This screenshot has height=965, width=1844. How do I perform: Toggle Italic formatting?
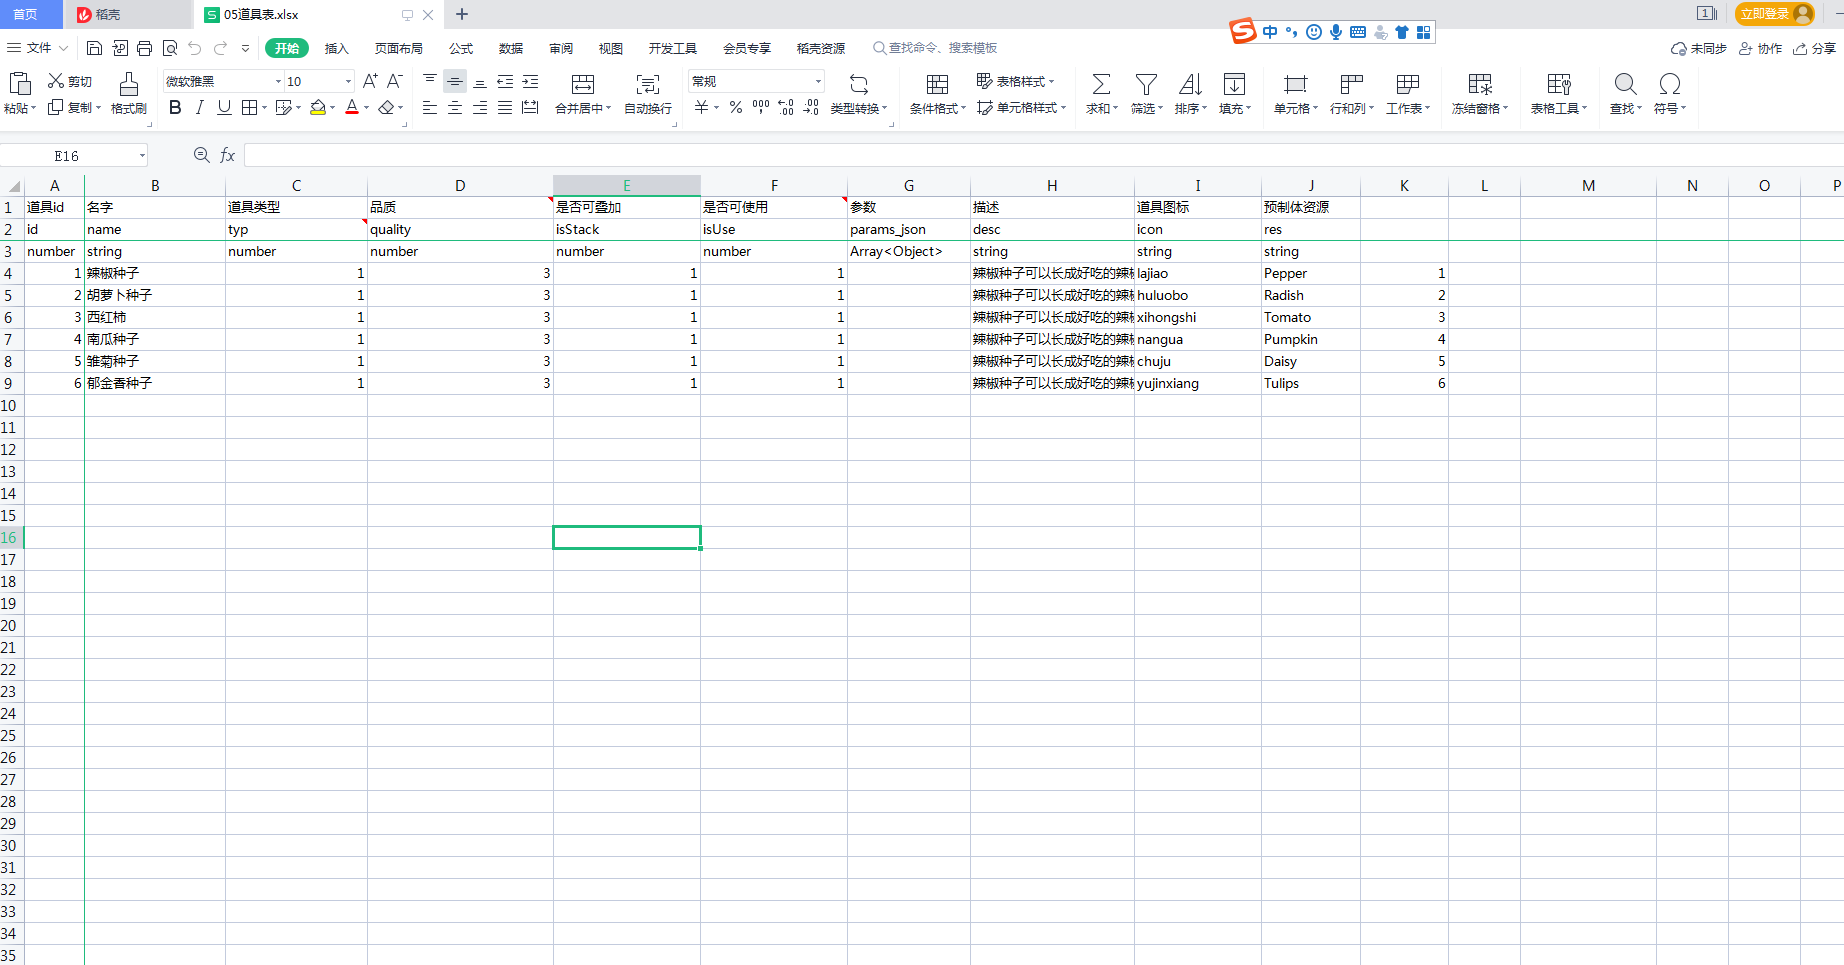point(199,107)
